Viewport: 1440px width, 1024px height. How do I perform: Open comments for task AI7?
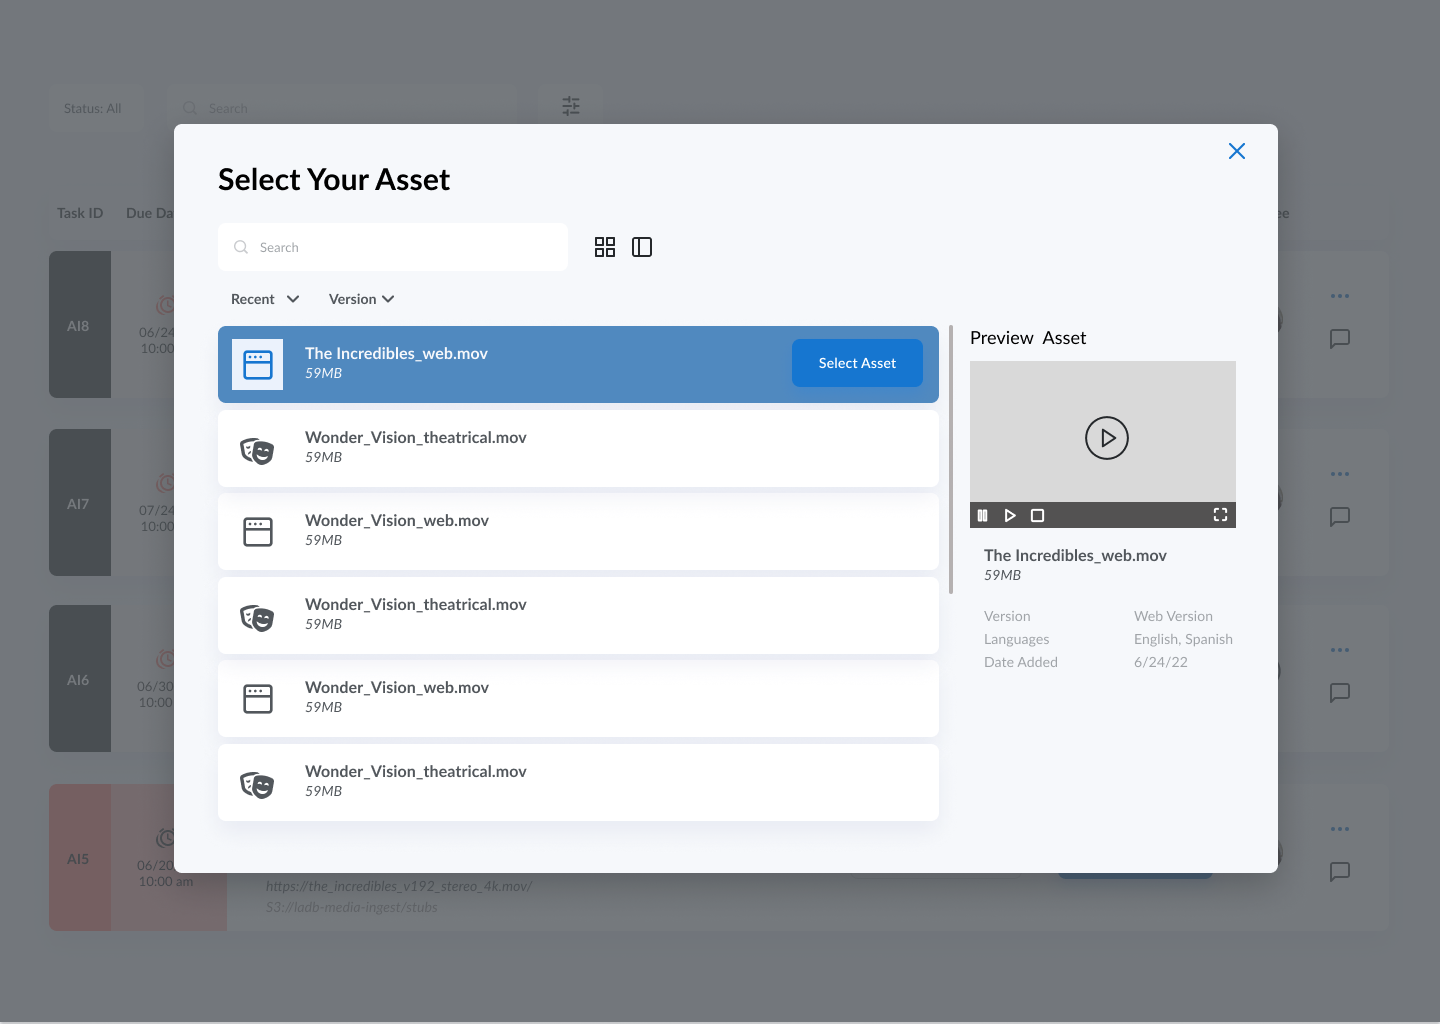click(1340, 517)
